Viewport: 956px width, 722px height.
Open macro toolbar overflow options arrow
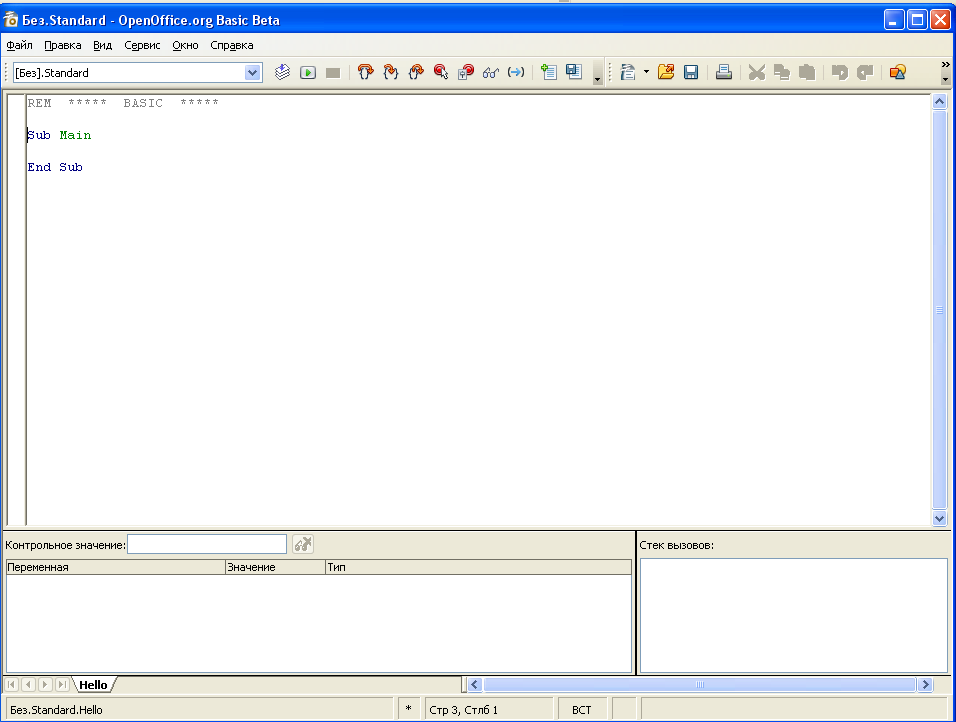pyautogui.click(x=598, y=79)
